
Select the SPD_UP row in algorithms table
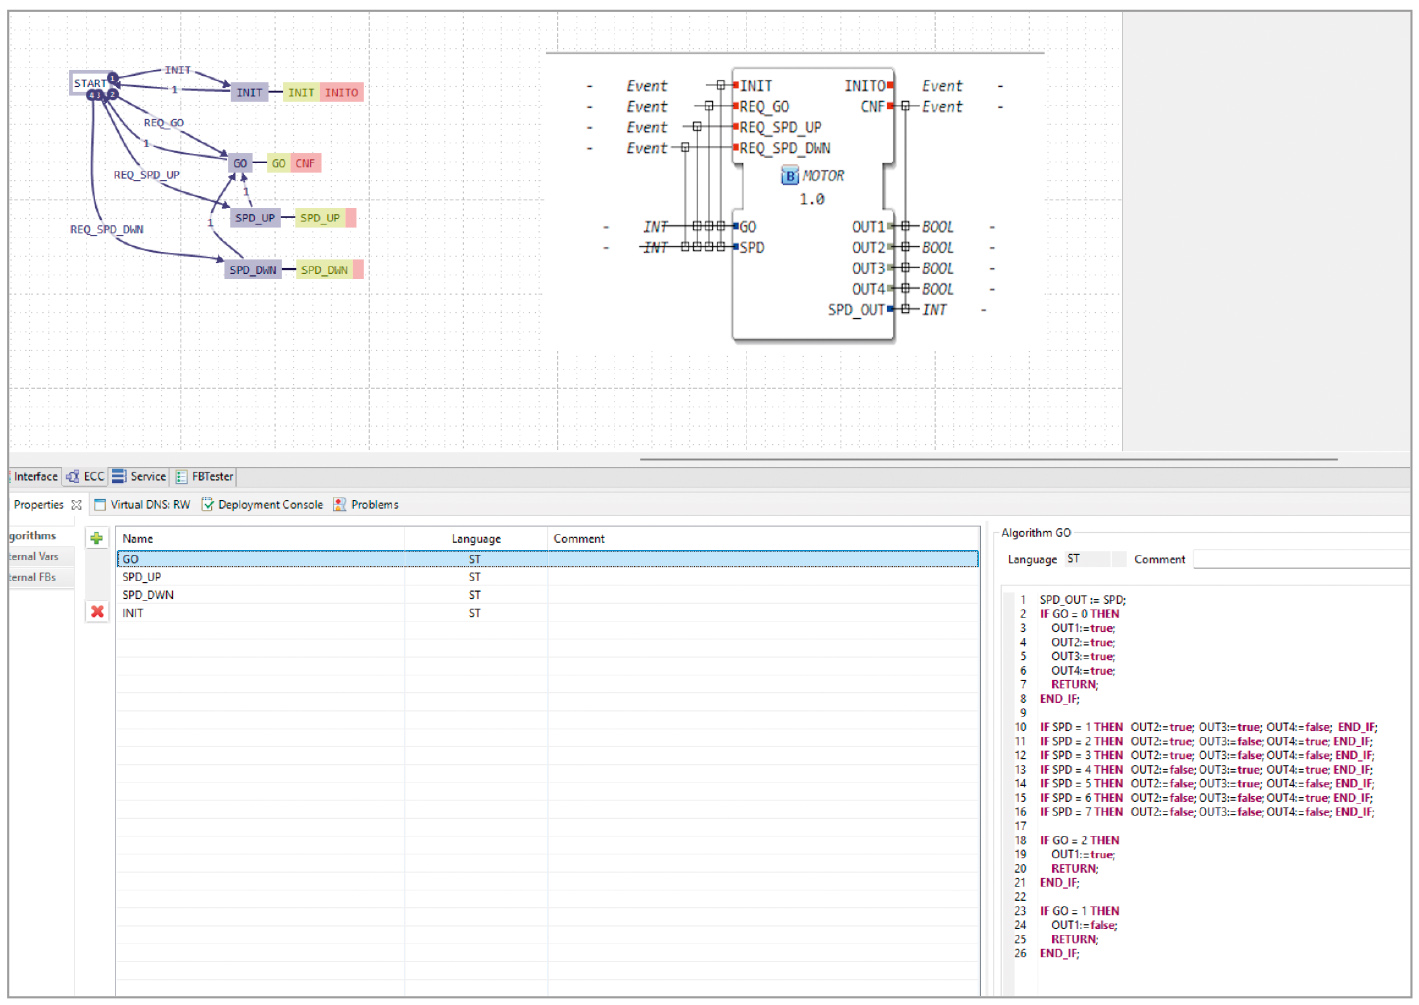point(142,577)
